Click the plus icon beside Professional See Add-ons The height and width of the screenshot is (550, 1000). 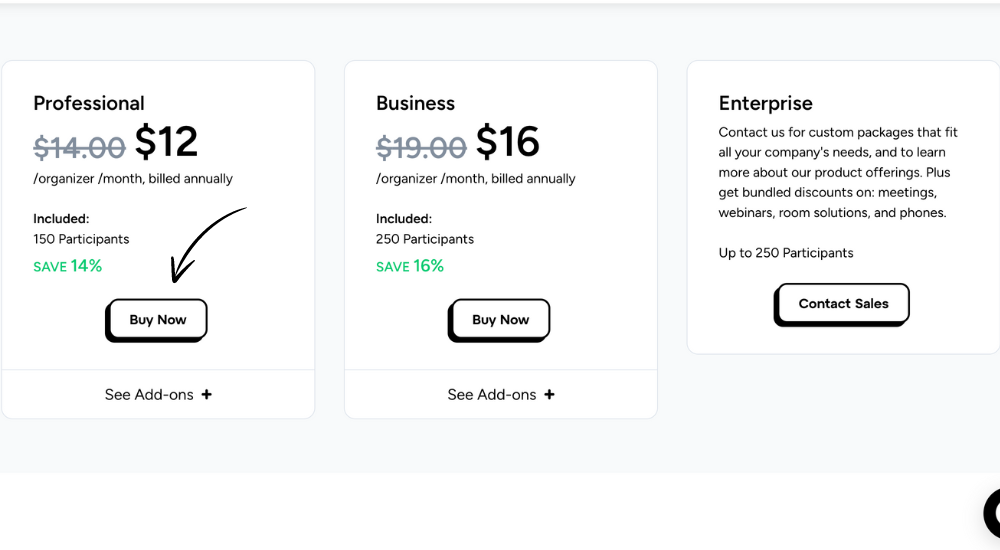point(207,394)
